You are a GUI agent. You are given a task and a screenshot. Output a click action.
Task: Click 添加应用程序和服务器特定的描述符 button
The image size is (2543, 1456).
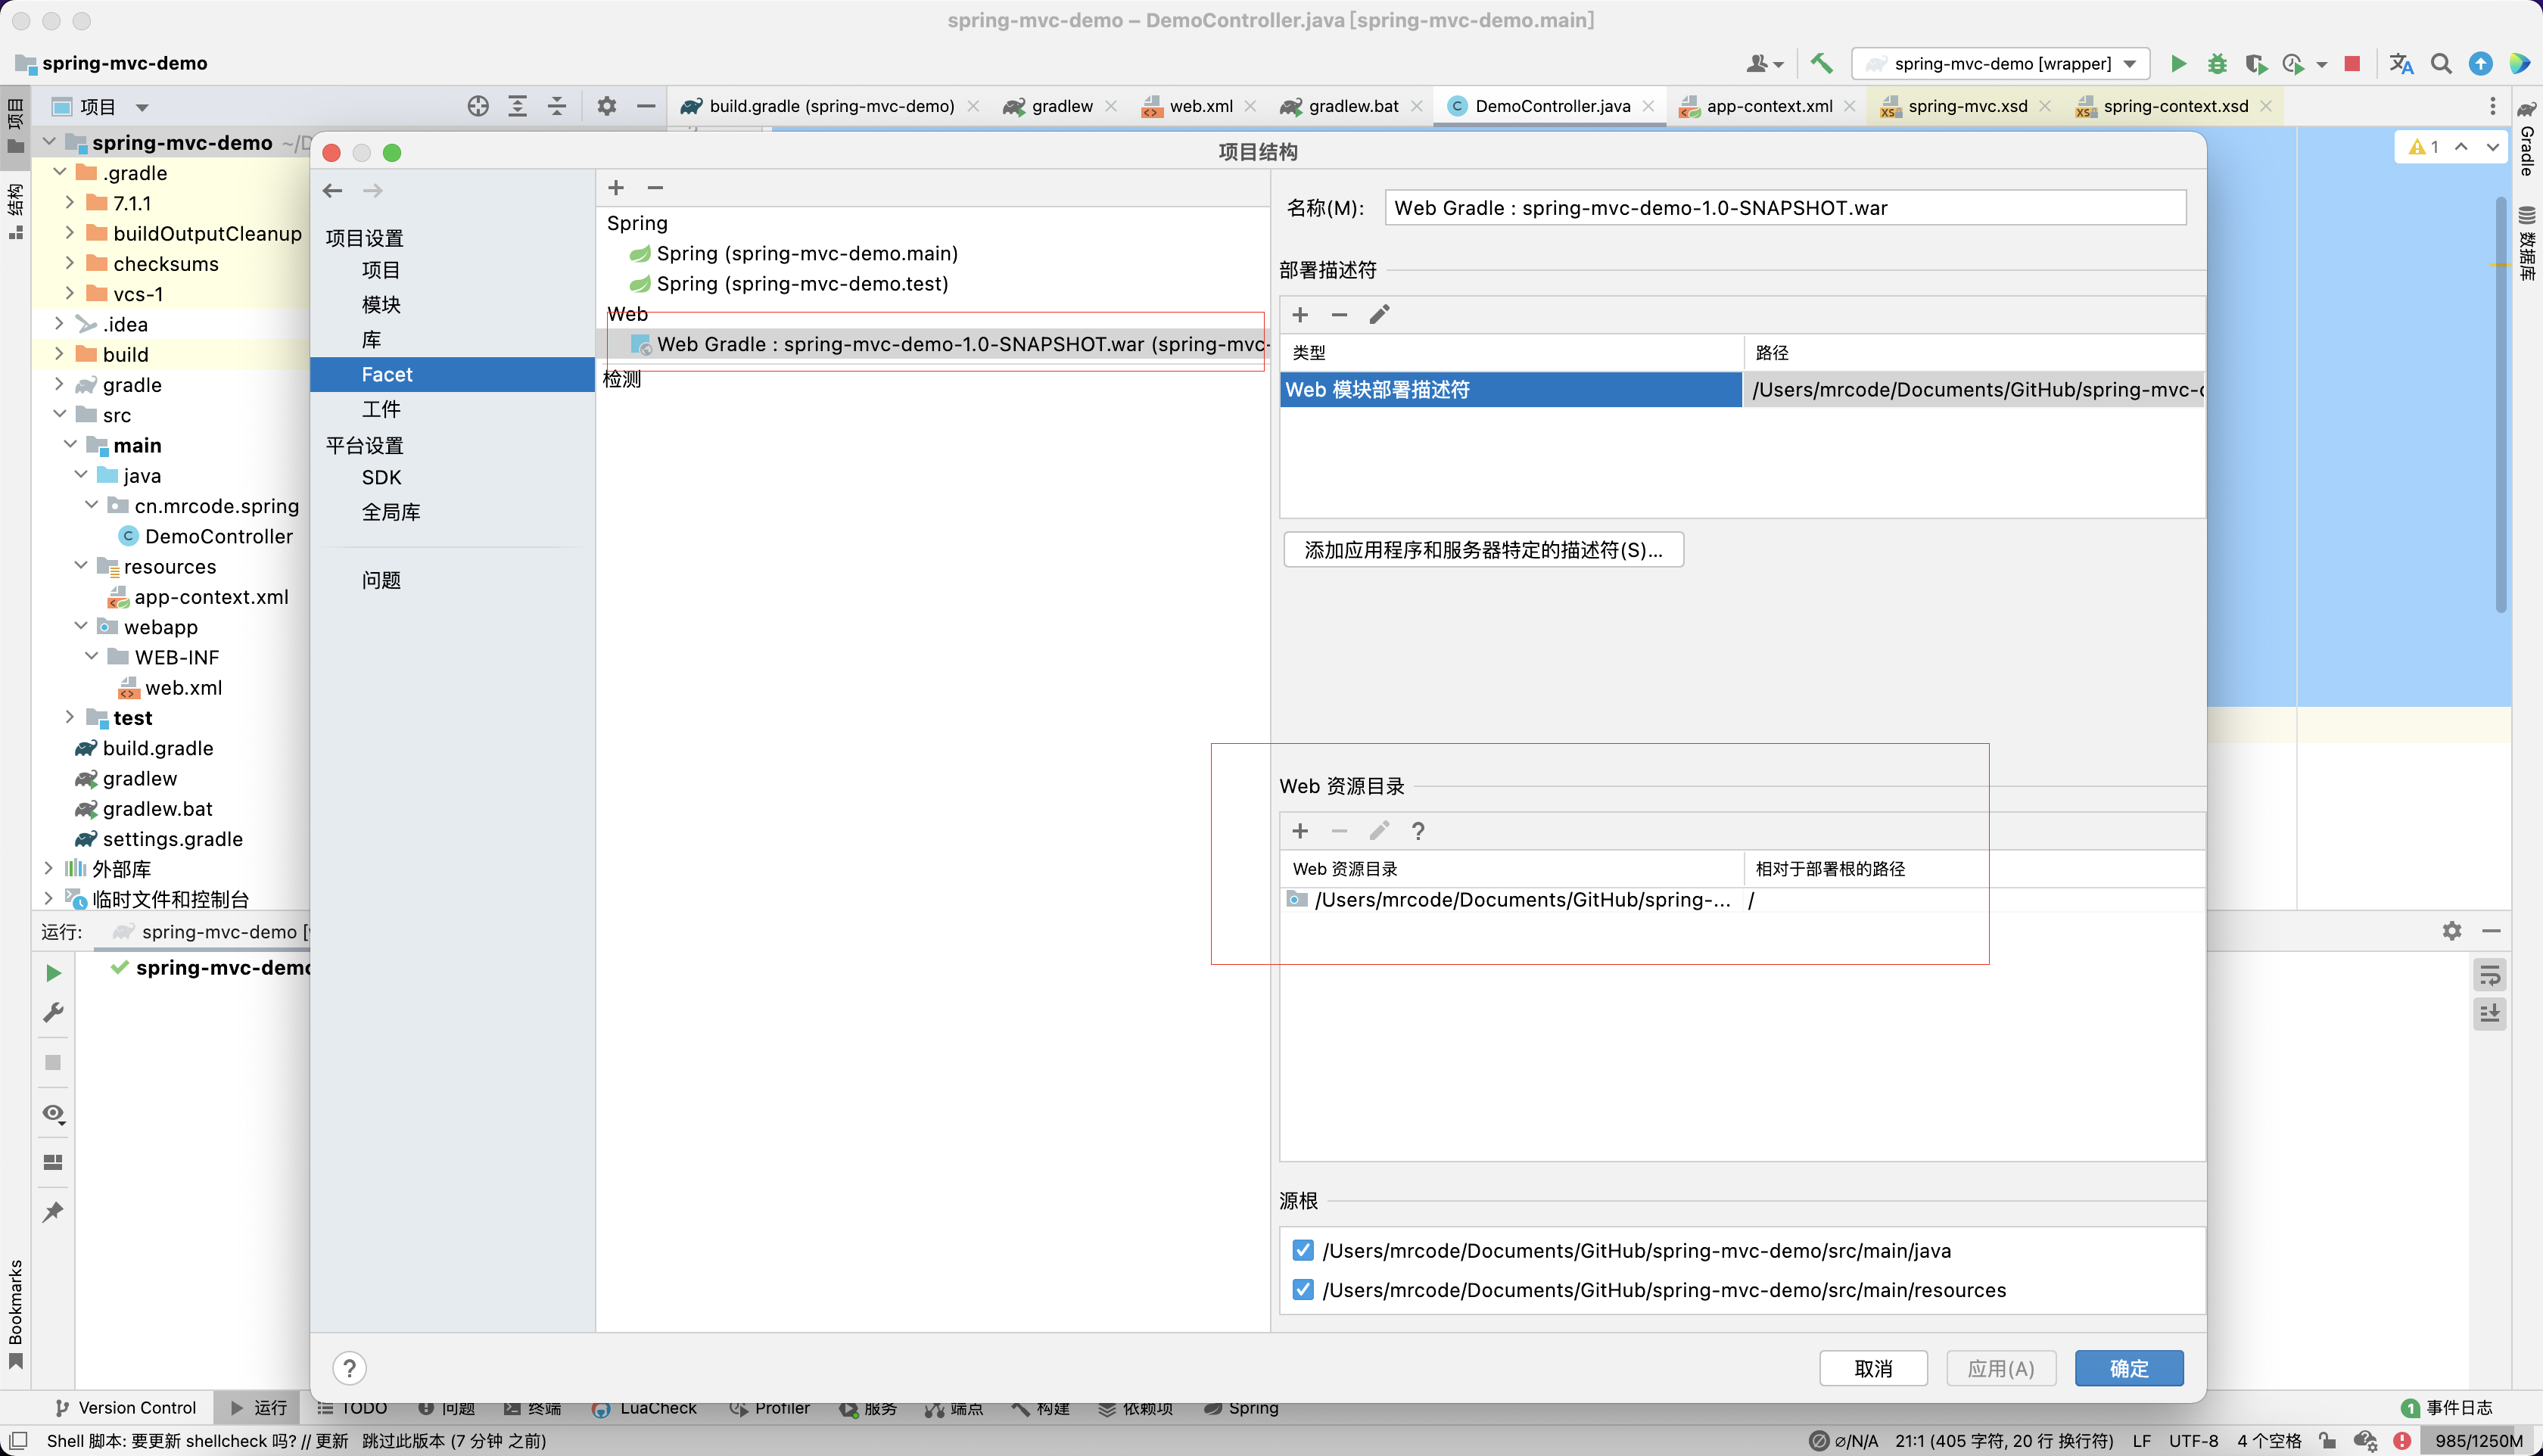click(x=1482, y=550)
